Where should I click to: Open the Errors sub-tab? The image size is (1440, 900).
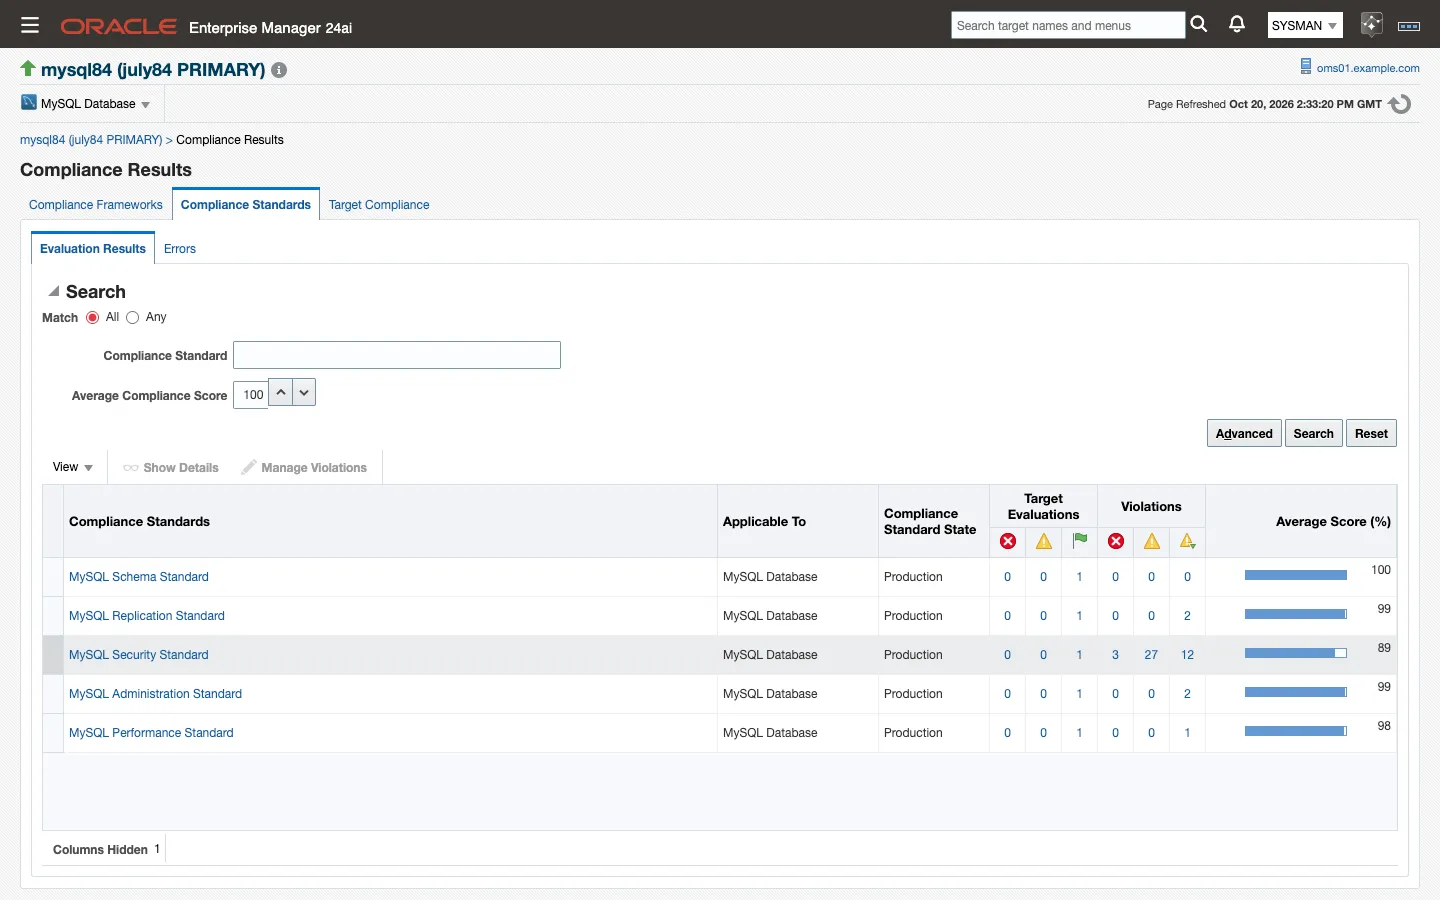click(x=180, y=249)
